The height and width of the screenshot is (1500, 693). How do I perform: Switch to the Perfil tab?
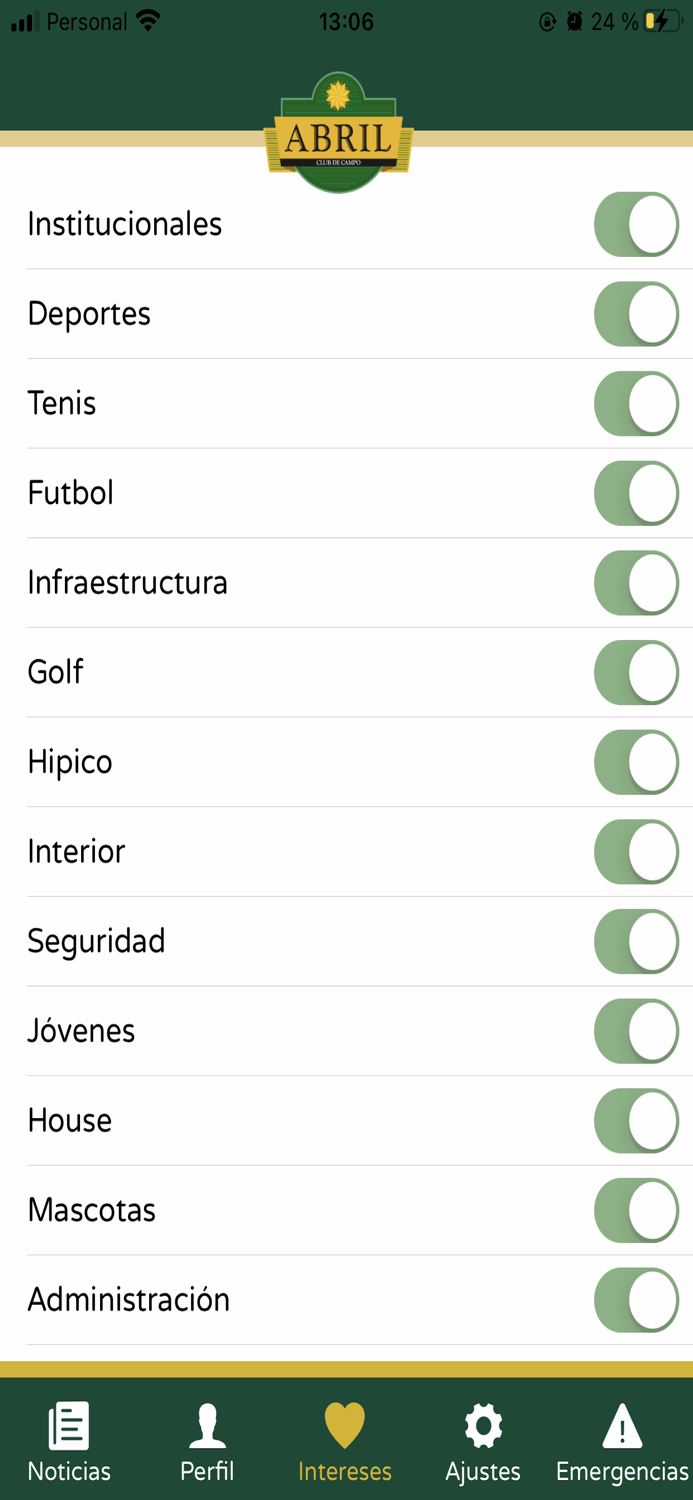click(x=207, y=1440)
